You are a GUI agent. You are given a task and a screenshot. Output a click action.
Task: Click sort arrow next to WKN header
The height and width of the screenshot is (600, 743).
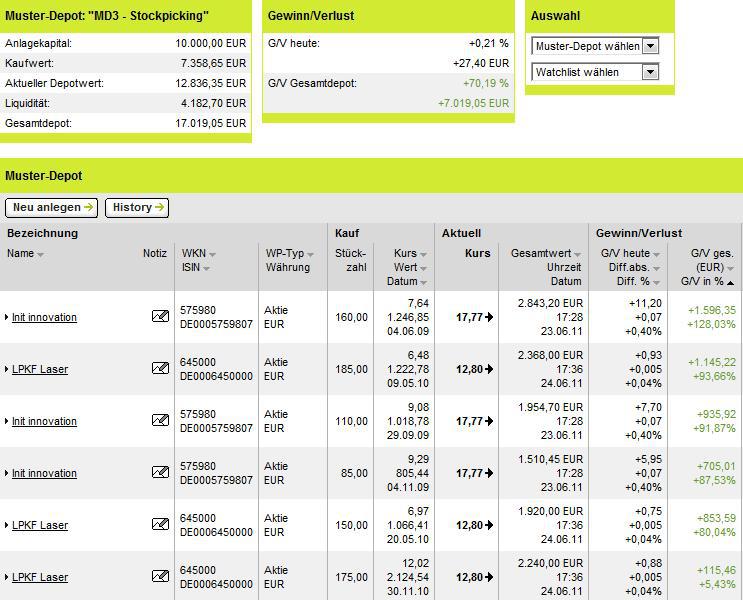212,255
